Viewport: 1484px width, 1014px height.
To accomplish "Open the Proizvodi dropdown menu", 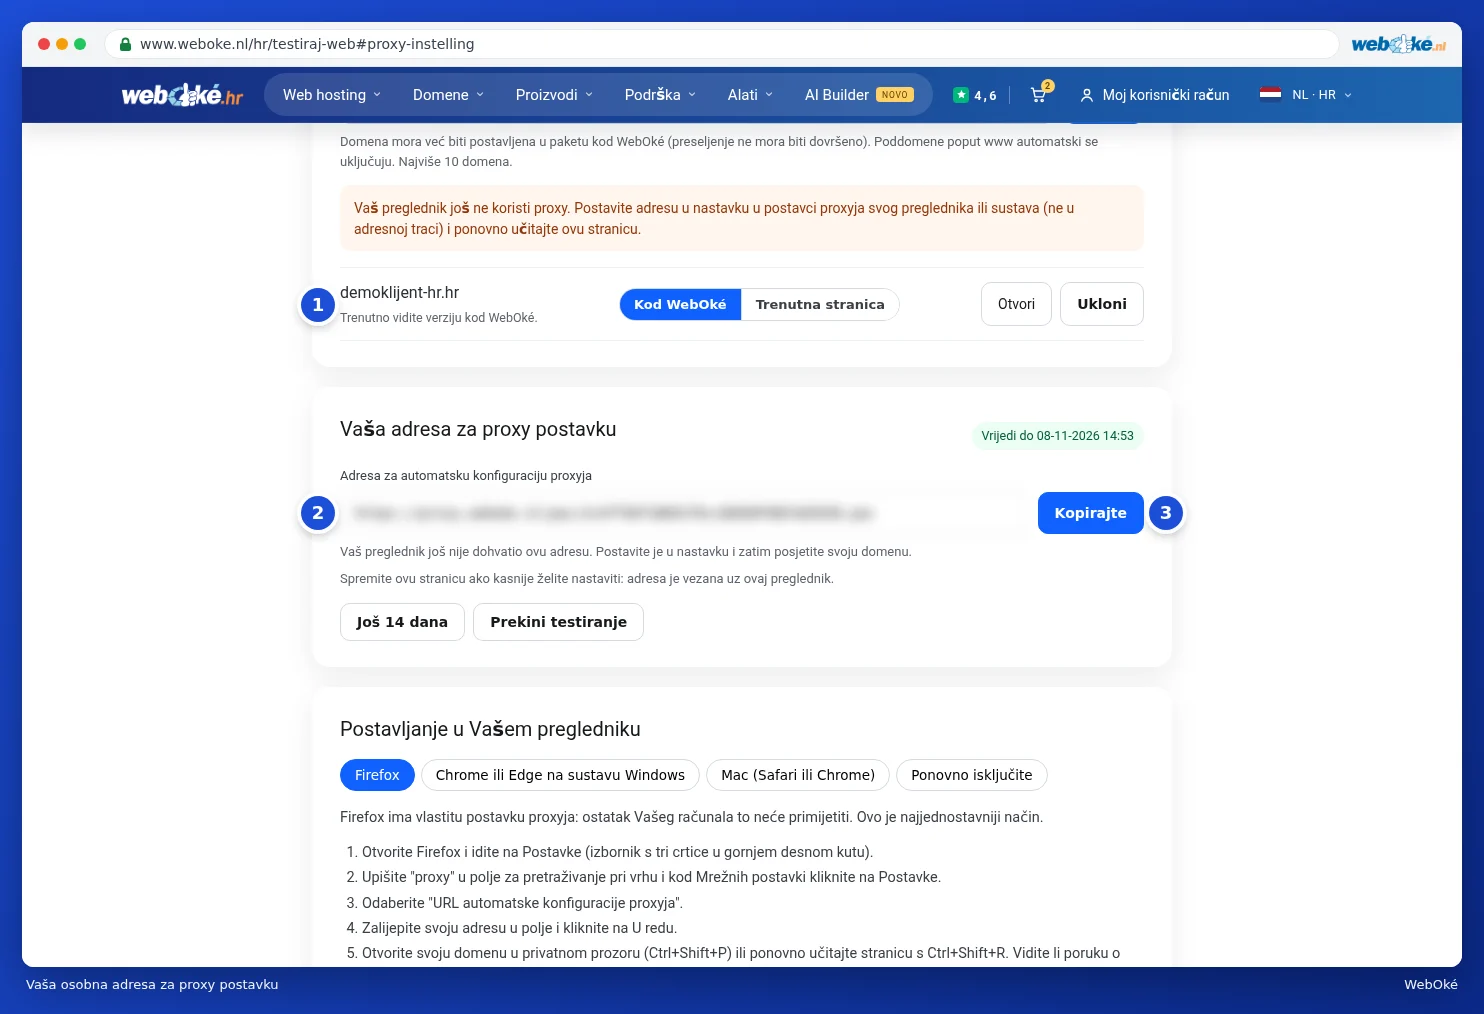I will [x=554, y=95].
